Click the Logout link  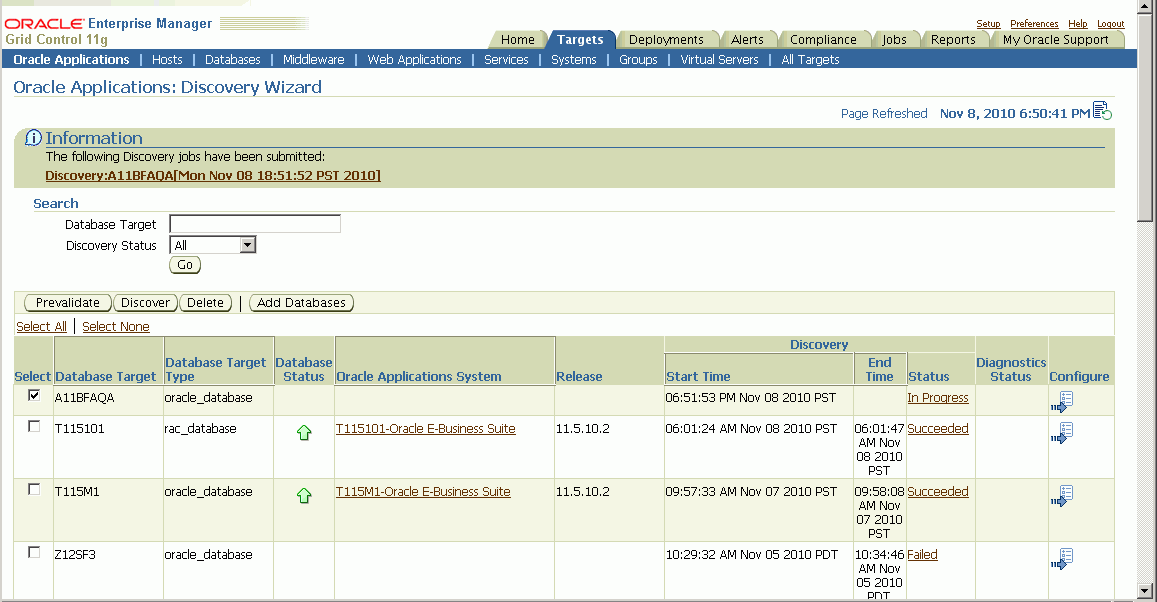click(x=1111, y=24)
